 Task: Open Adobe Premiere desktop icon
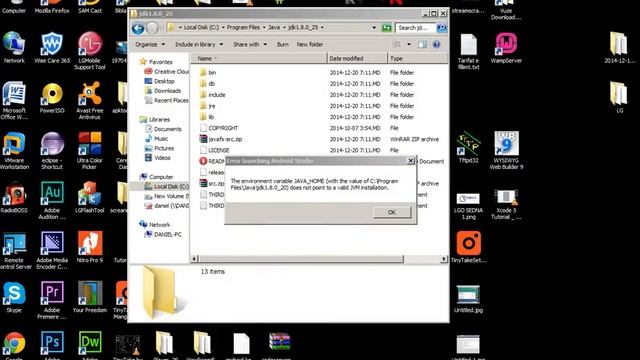point(52,300)
